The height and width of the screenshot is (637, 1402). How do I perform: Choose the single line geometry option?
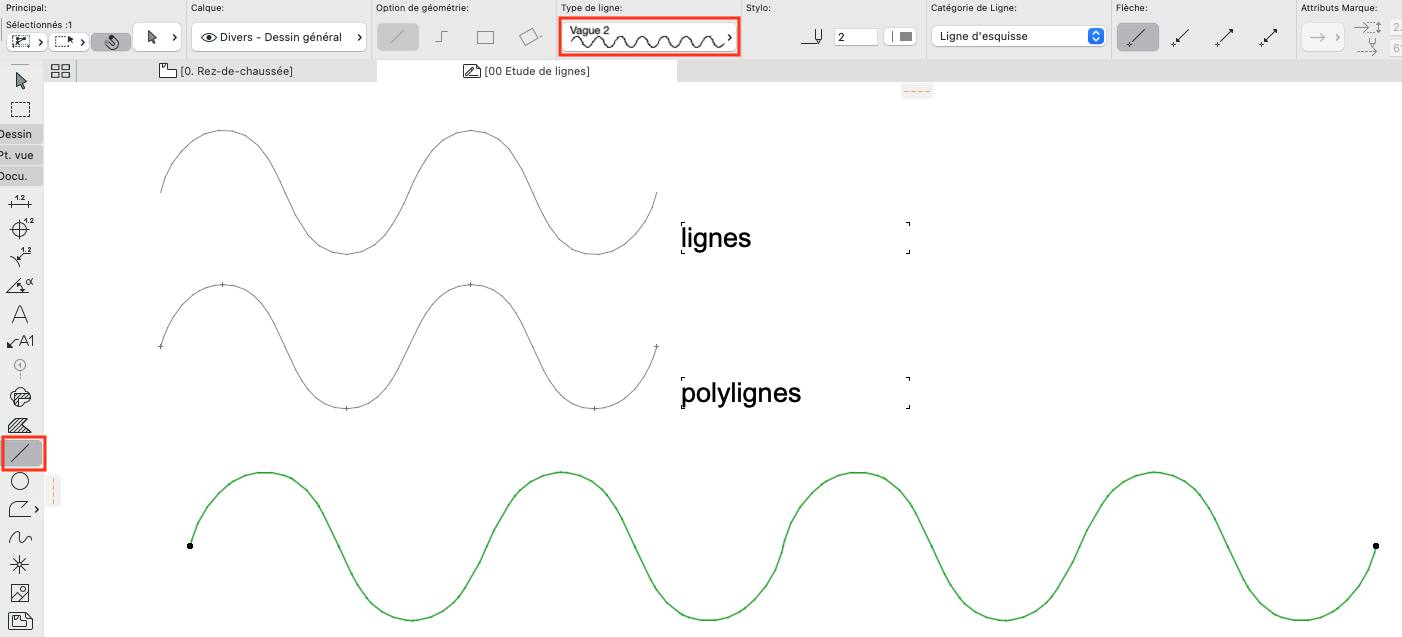[x=398, y=37]
